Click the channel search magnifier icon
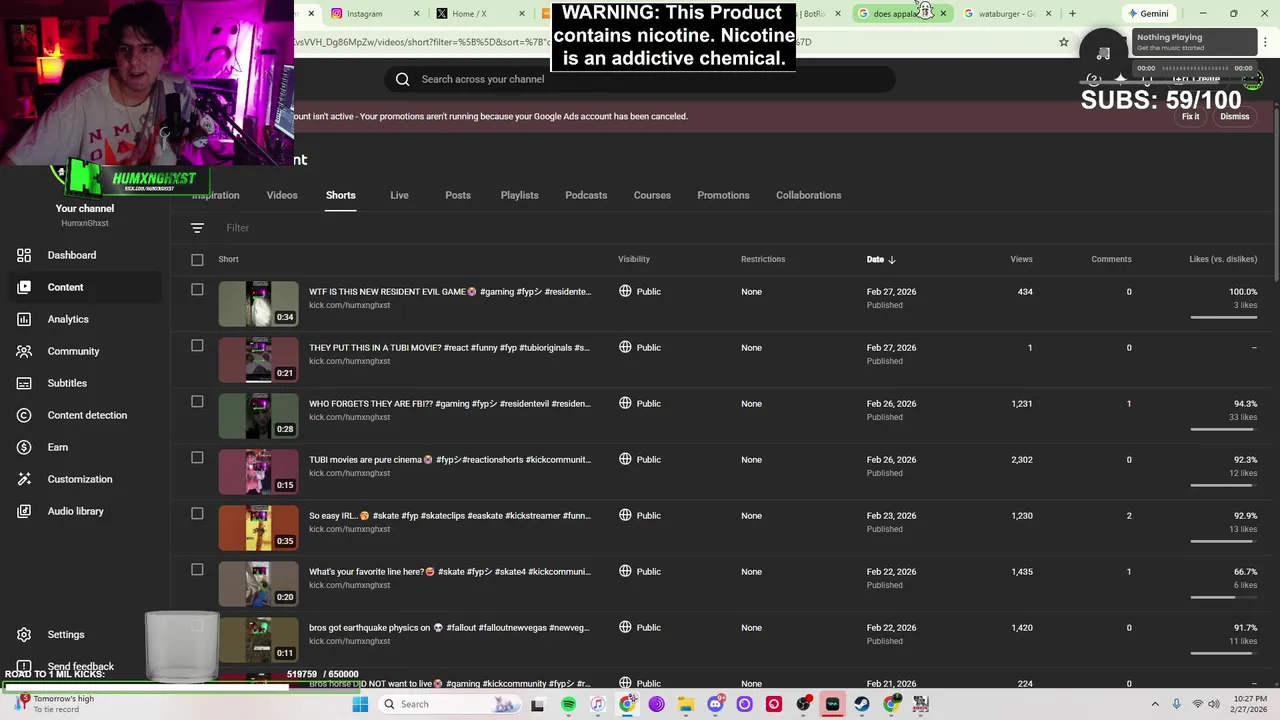 coord(402,79)
